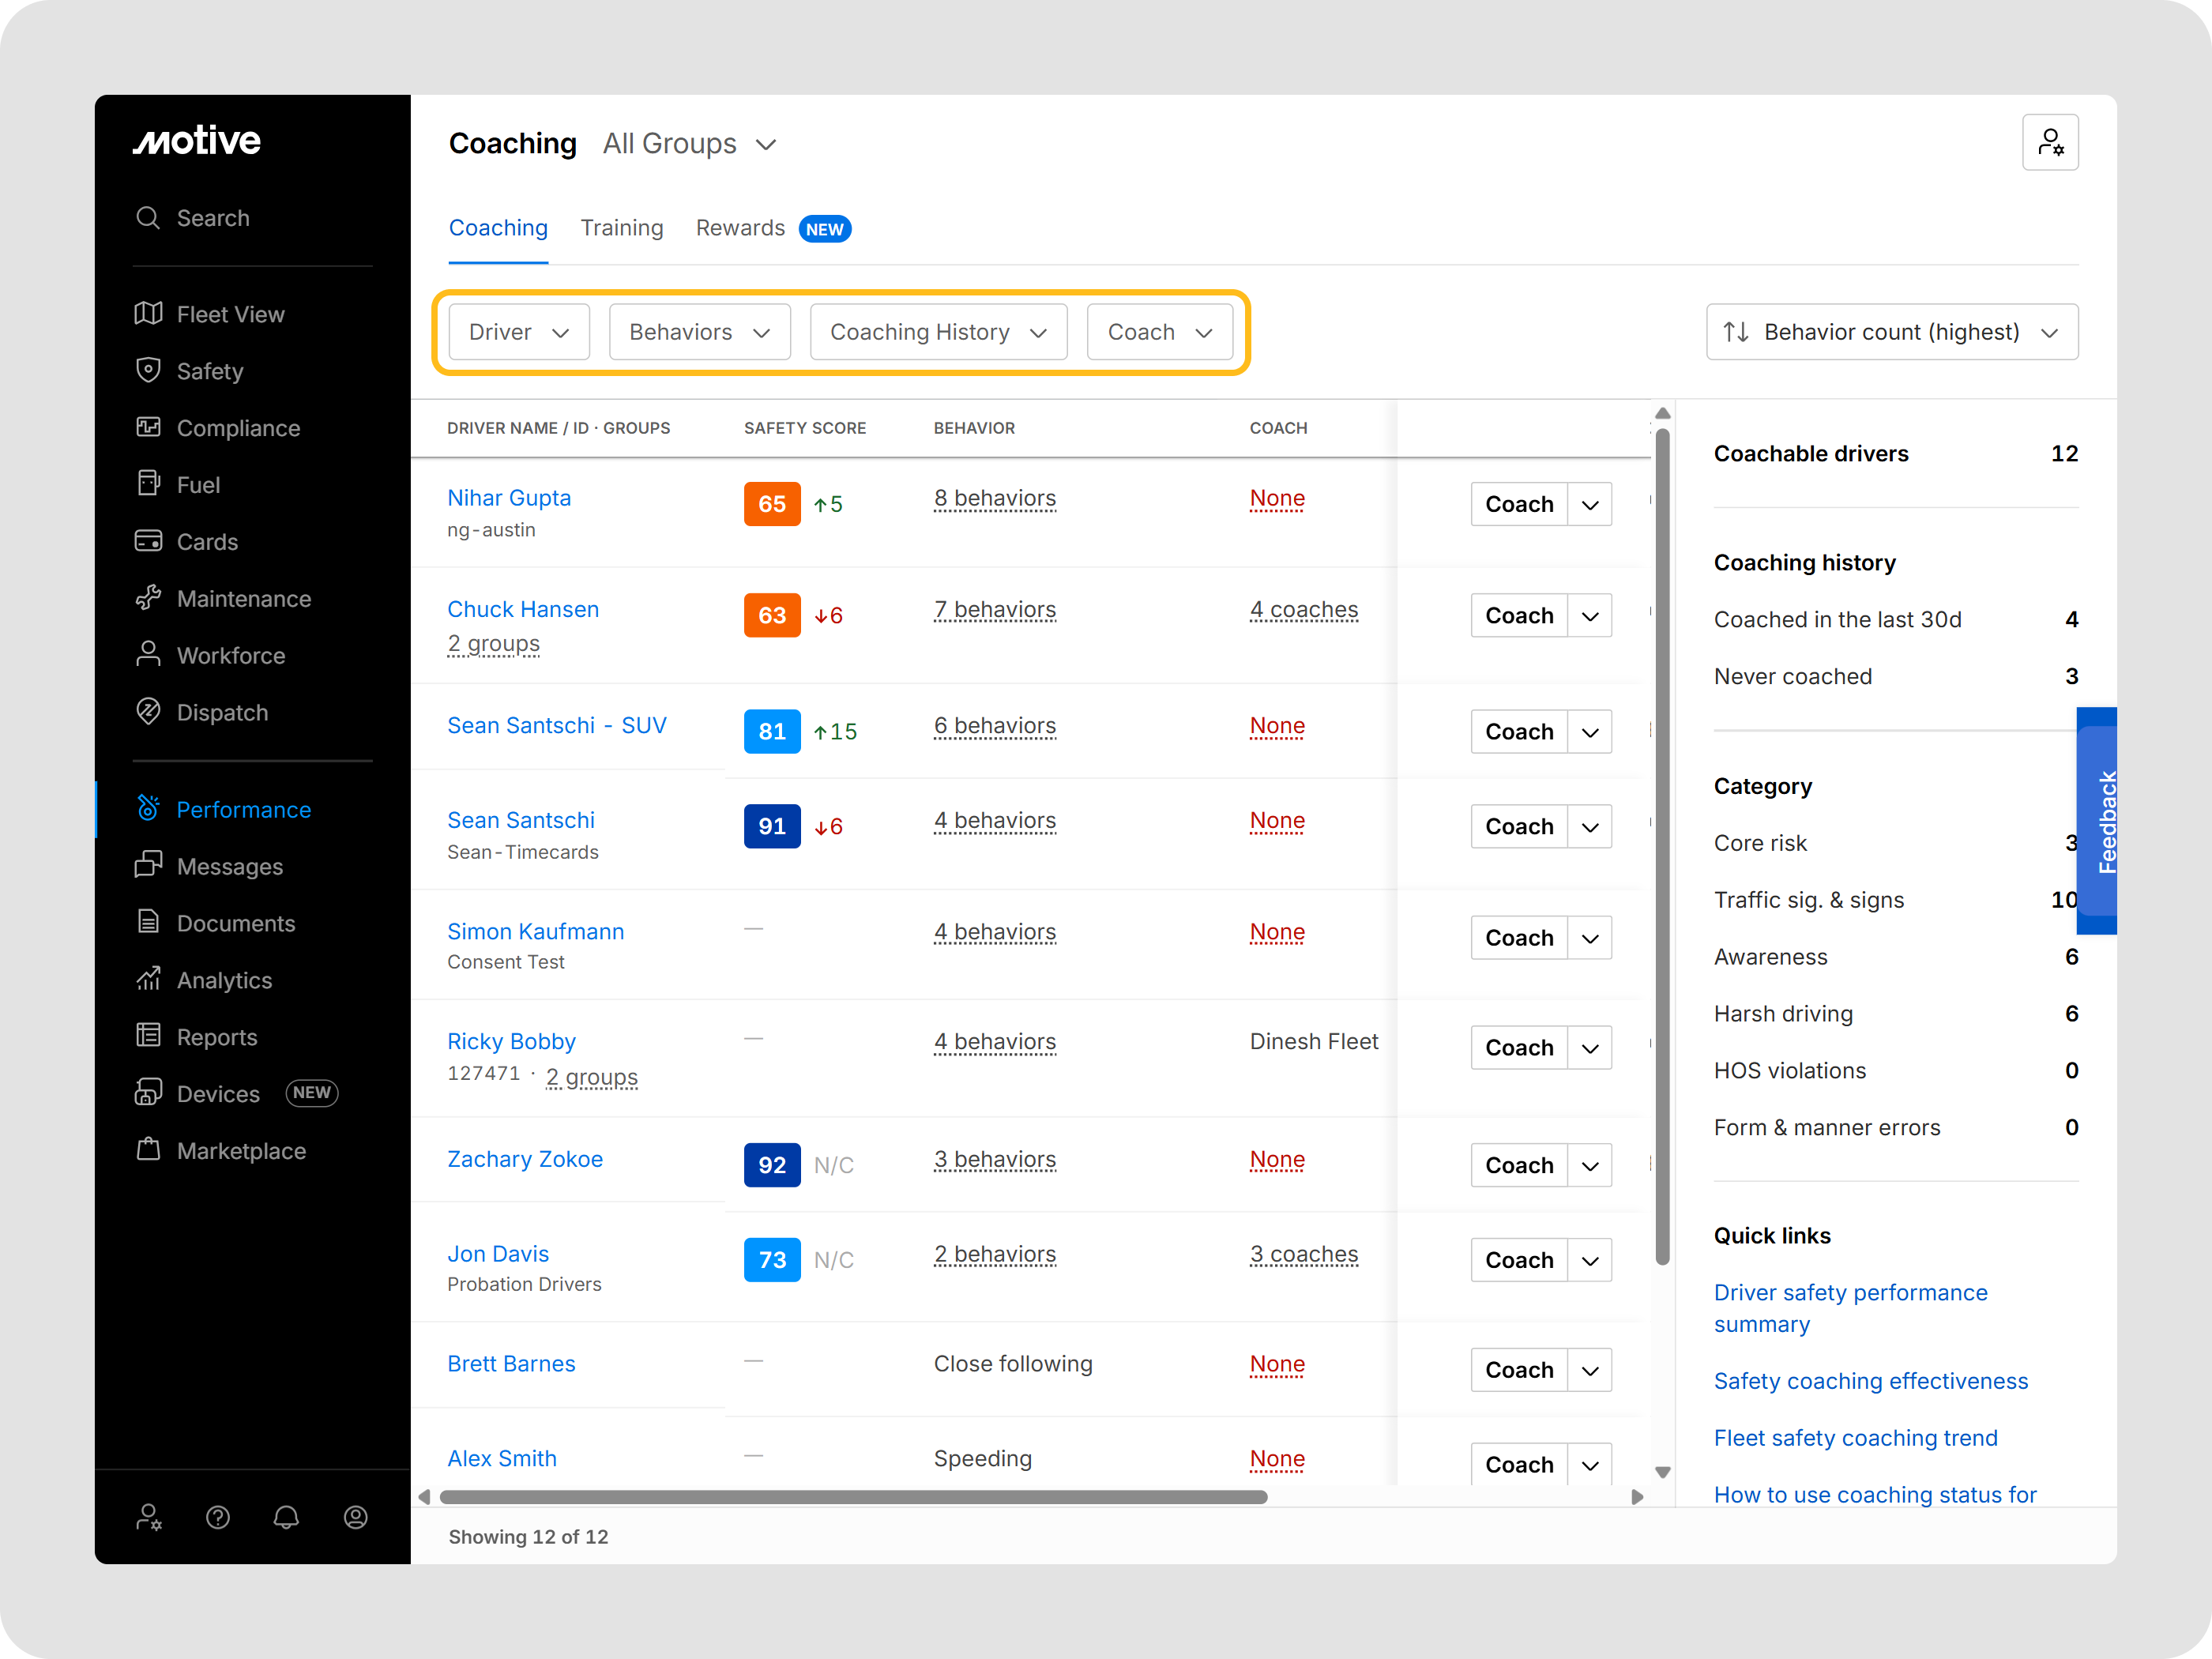This screenshot has height=1659, width=2212.
Task: Expand the Driver filter dropdown
Action: (518, 332)
